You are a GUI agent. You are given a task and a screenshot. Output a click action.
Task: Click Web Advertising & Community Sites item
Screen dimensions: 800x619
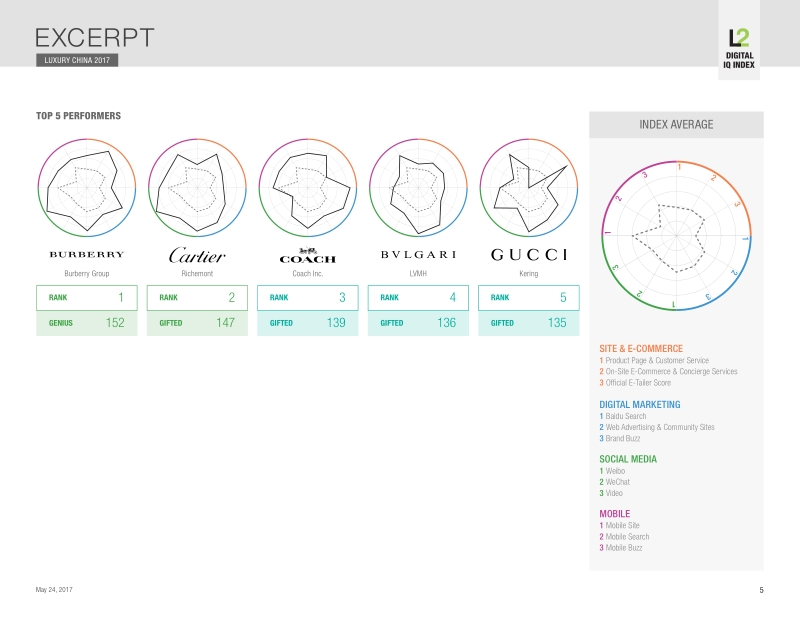[657, 427]
